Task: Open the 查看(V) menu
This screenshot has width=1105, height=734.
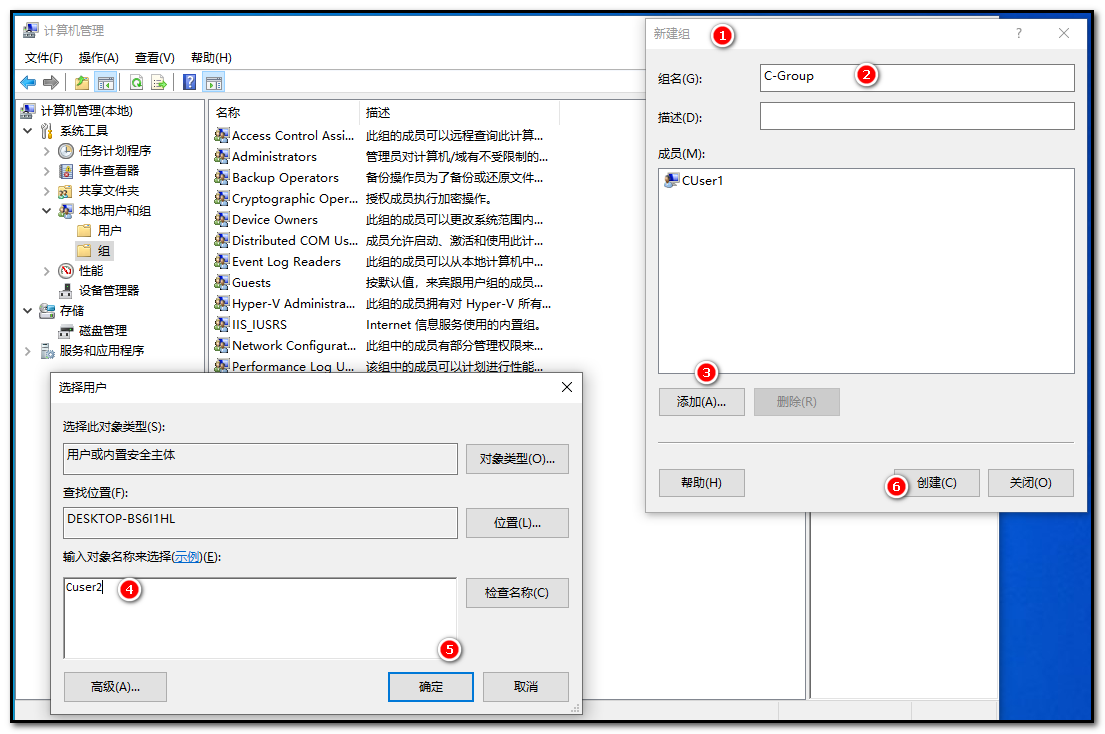Action: pyautogui.click(x=154, y=58)
